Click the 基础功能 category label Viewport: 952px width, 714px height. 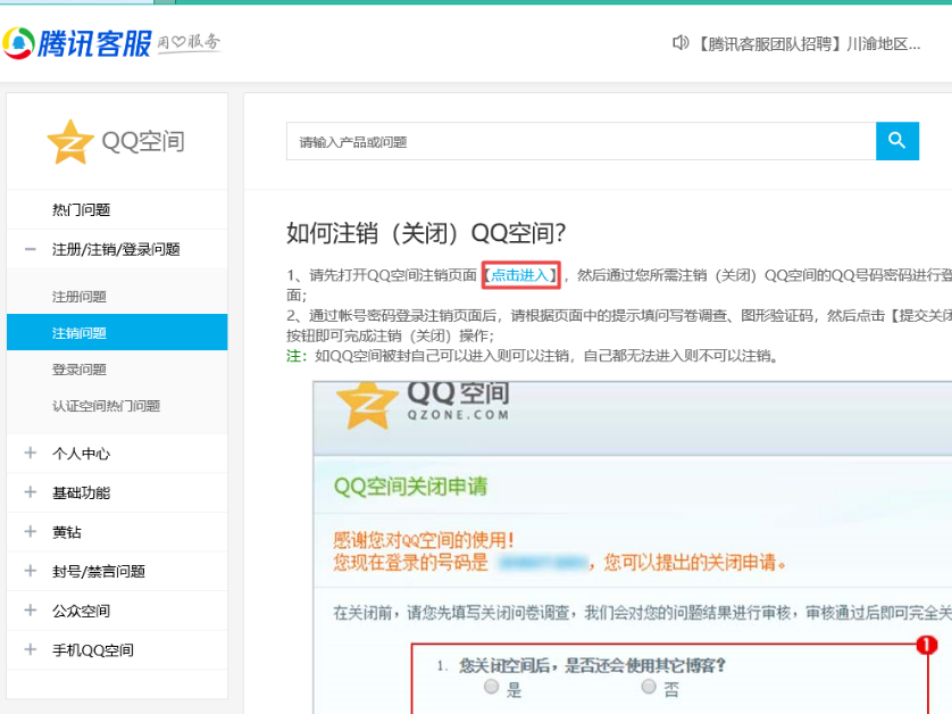(81, 493)
